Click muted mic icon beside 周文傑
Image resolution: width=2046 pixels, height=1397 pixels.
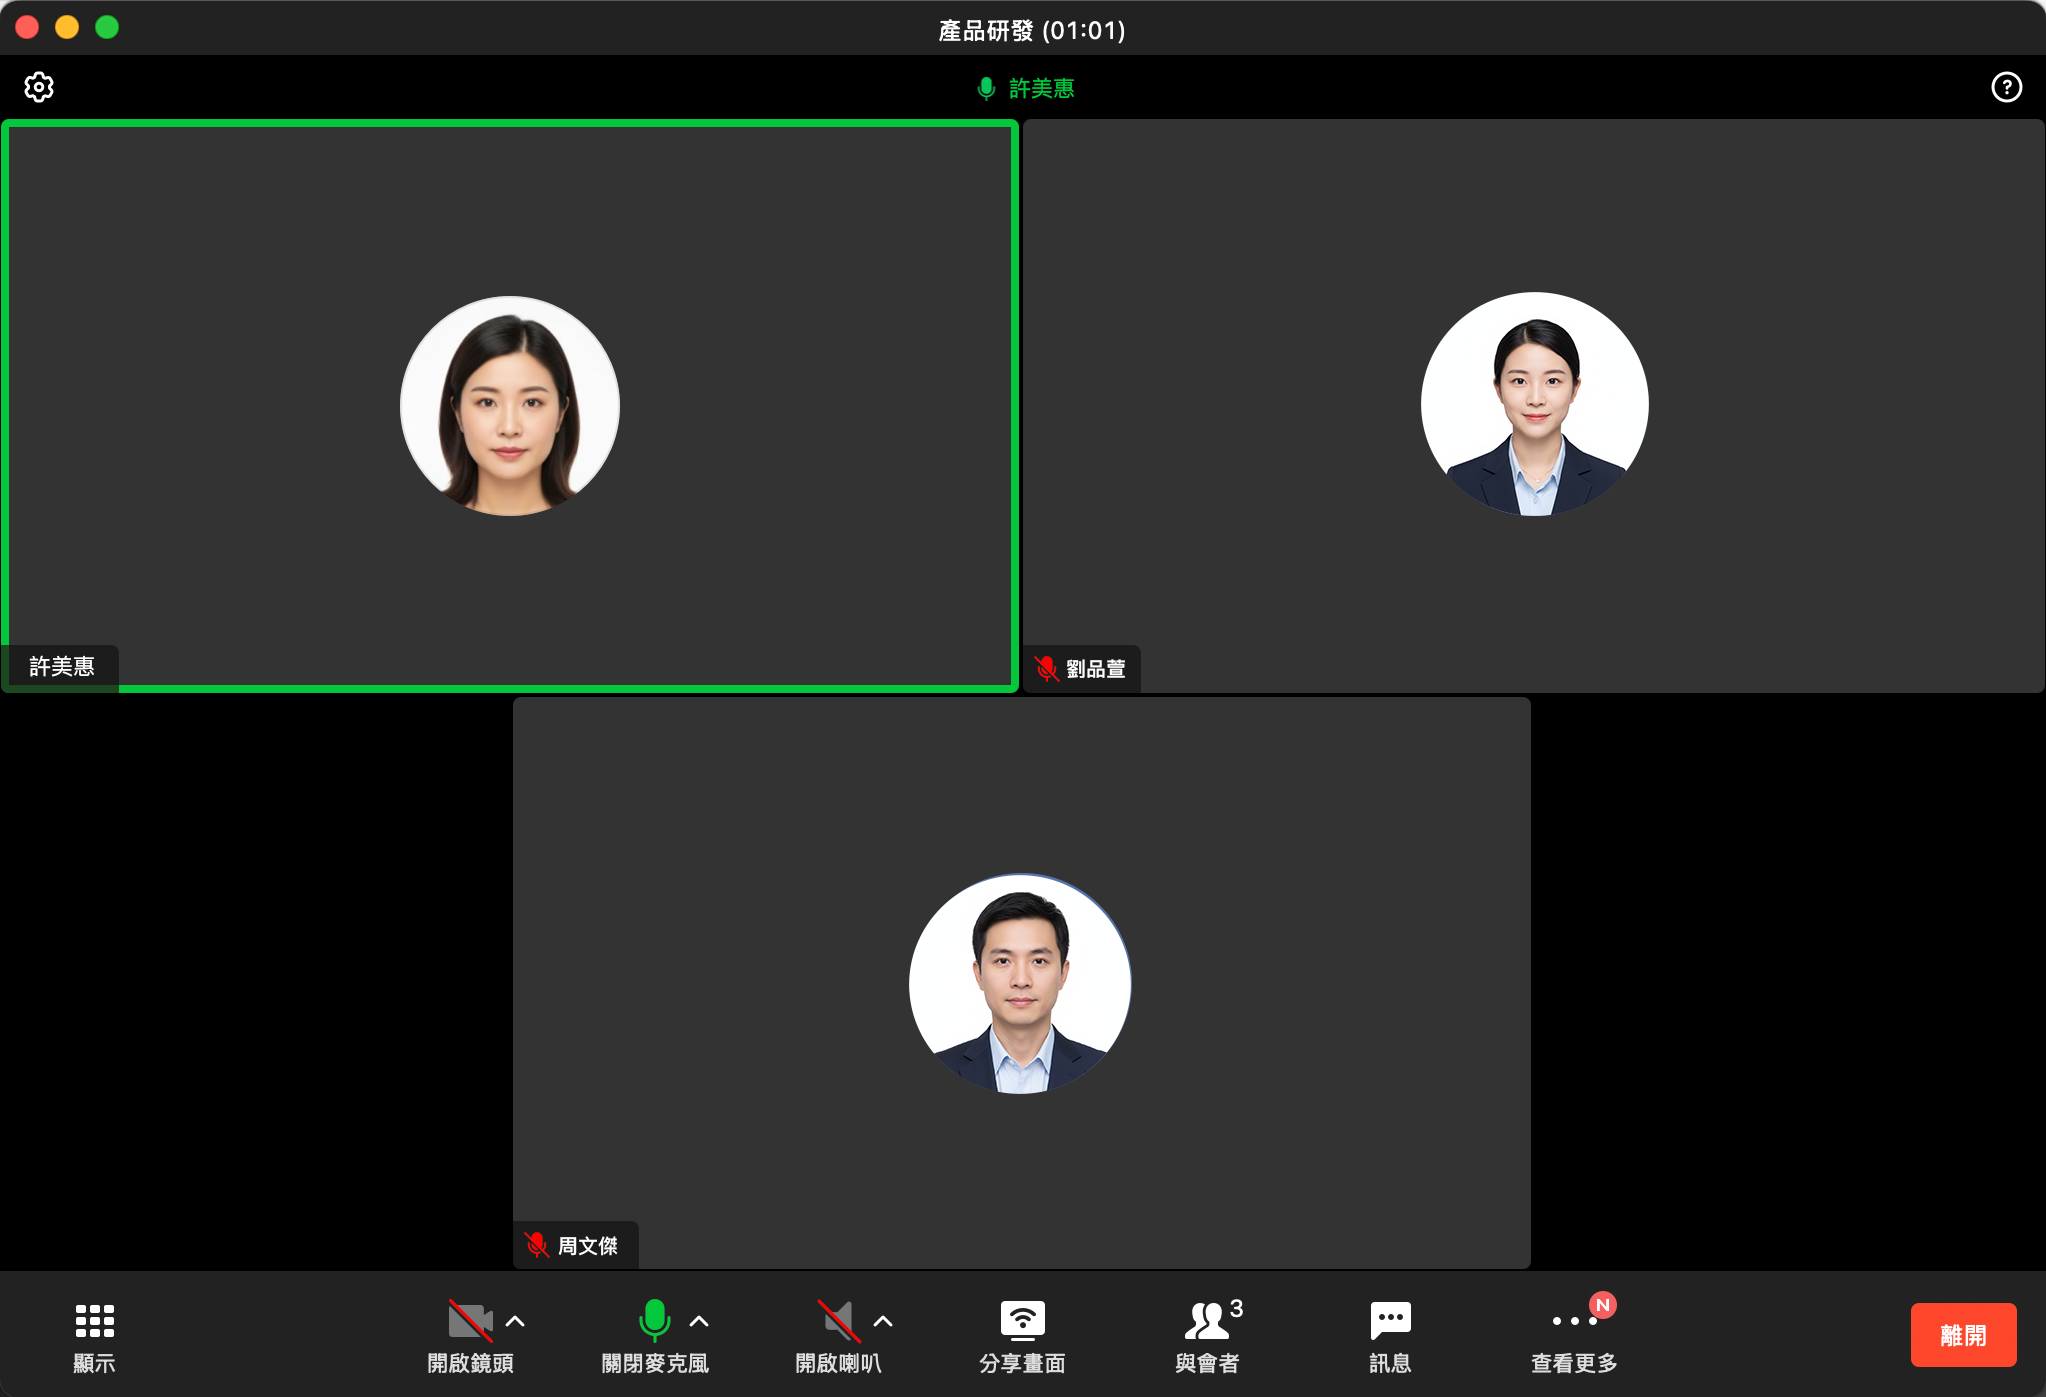tap(537, 1245)
